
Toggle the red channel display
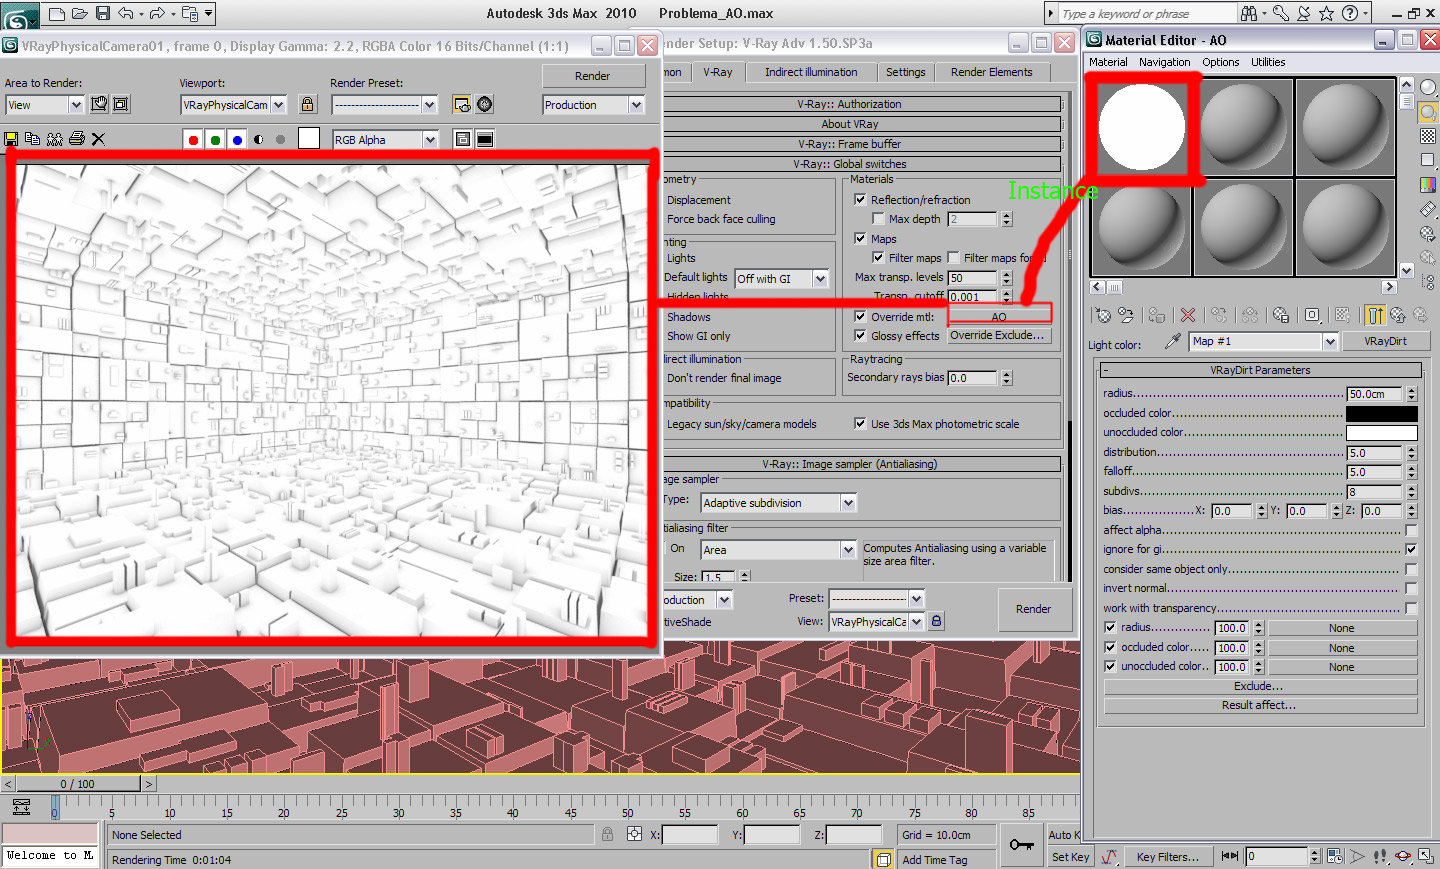pos(193,140)
